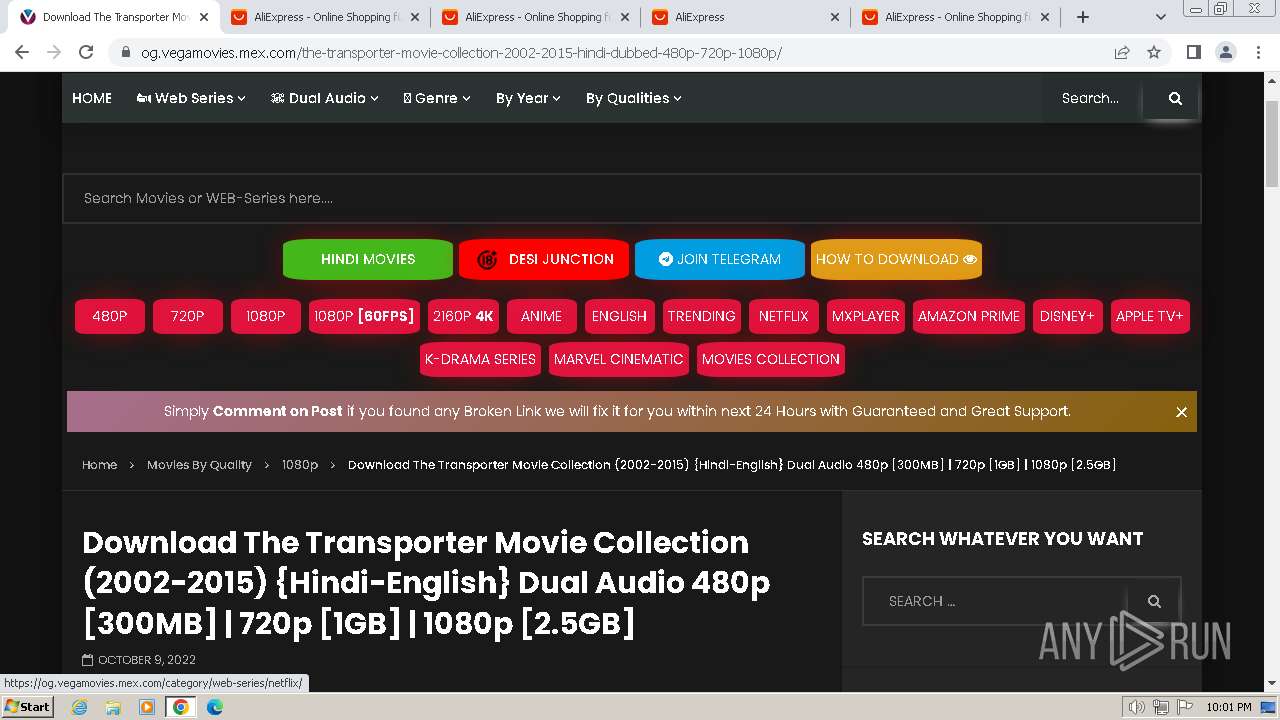Focus the Search Movies or WEB-Series box
This screenshot has width=1280, height=720.
(631, 198)
